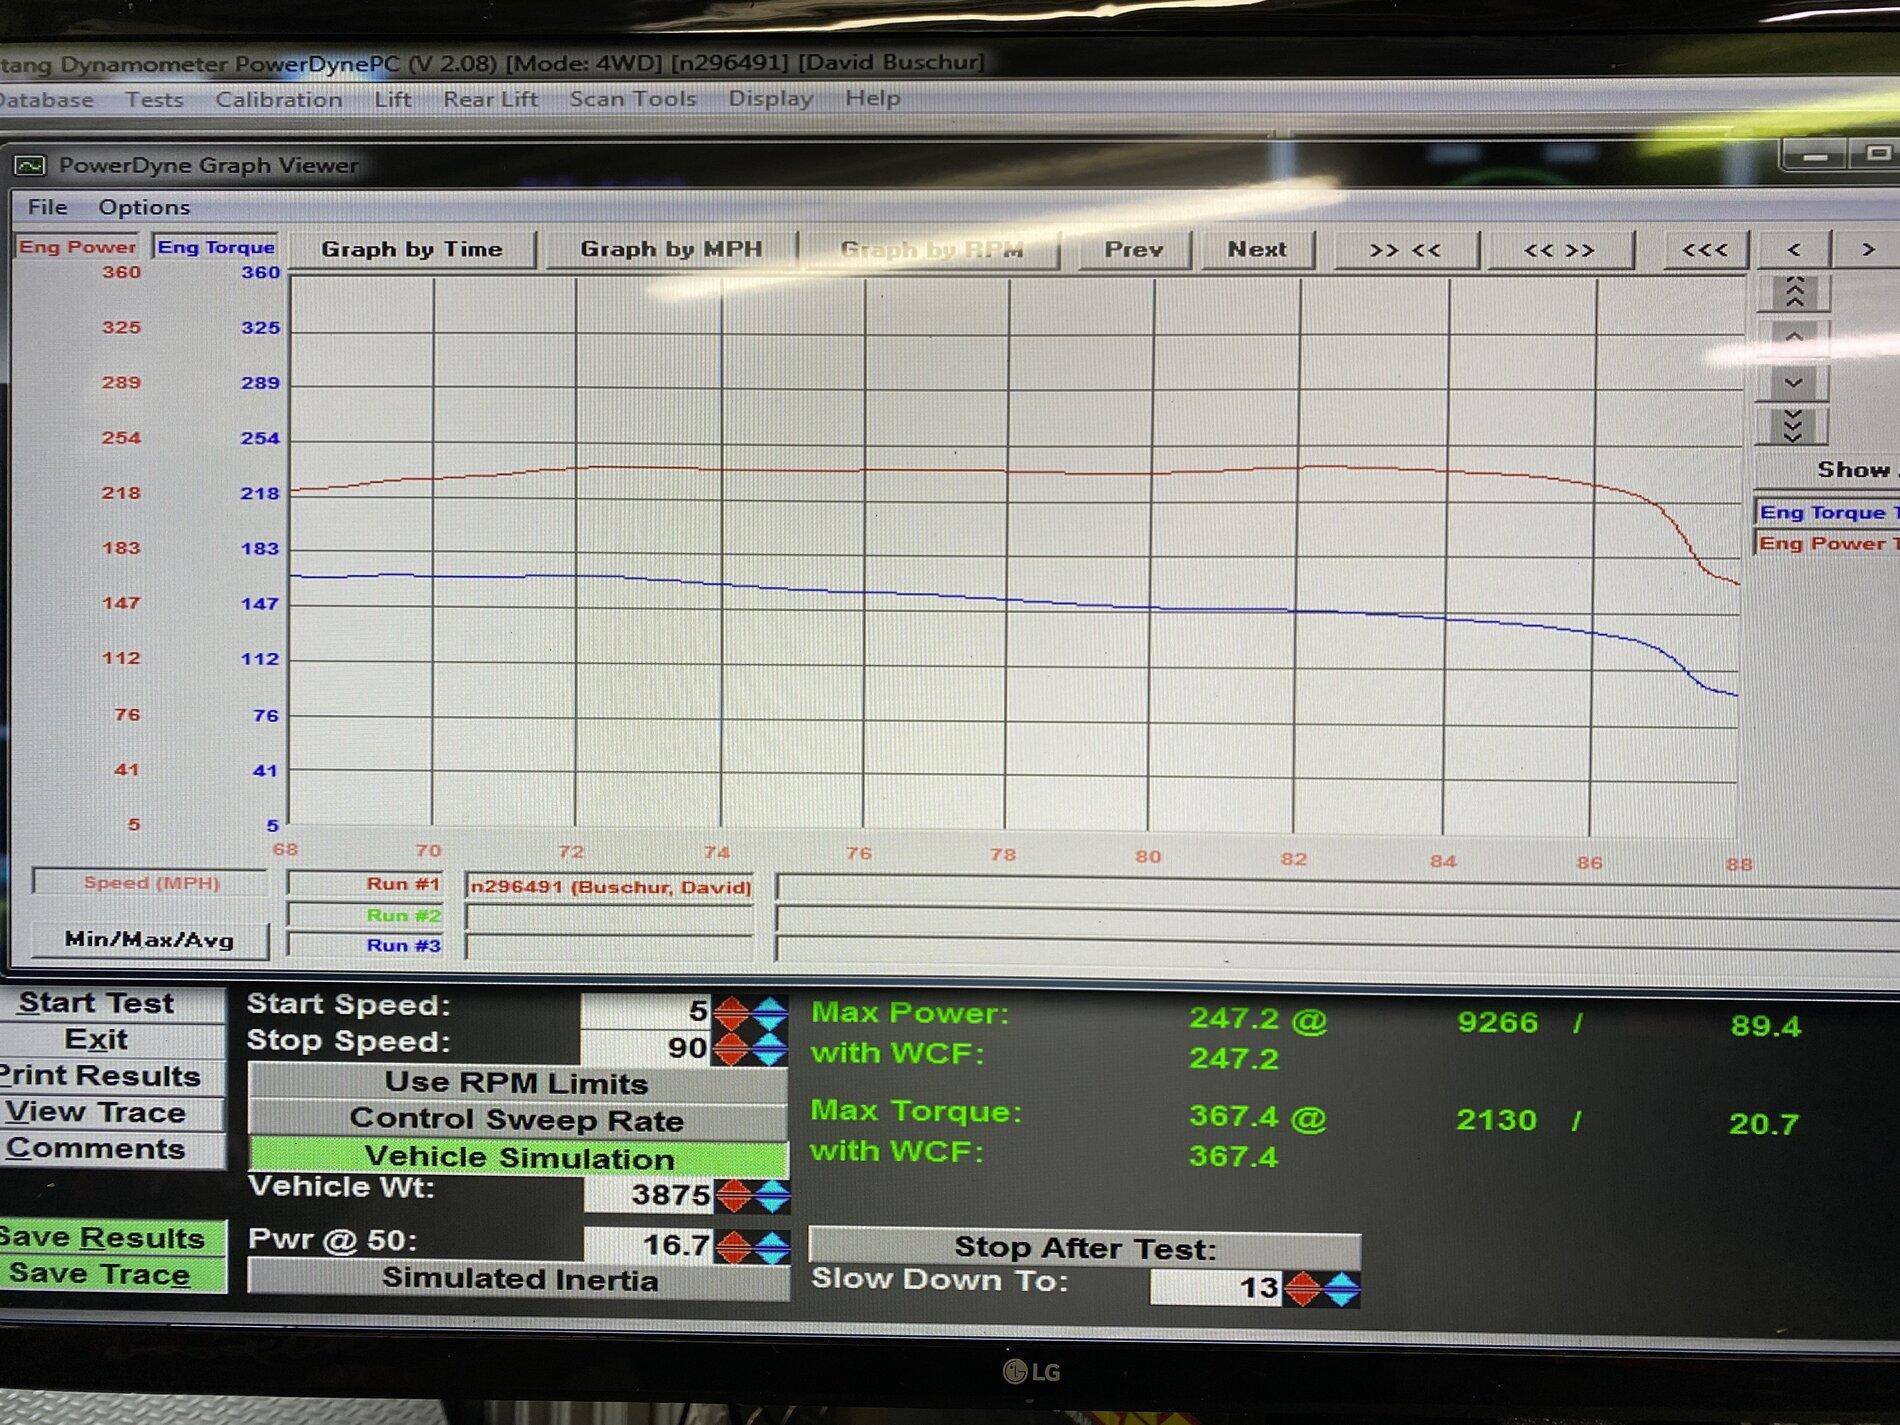The width and height of the screenshot is (1900, 1425).
Task: Click the > pan right arrow button
Action: (x=1867, y=250)
